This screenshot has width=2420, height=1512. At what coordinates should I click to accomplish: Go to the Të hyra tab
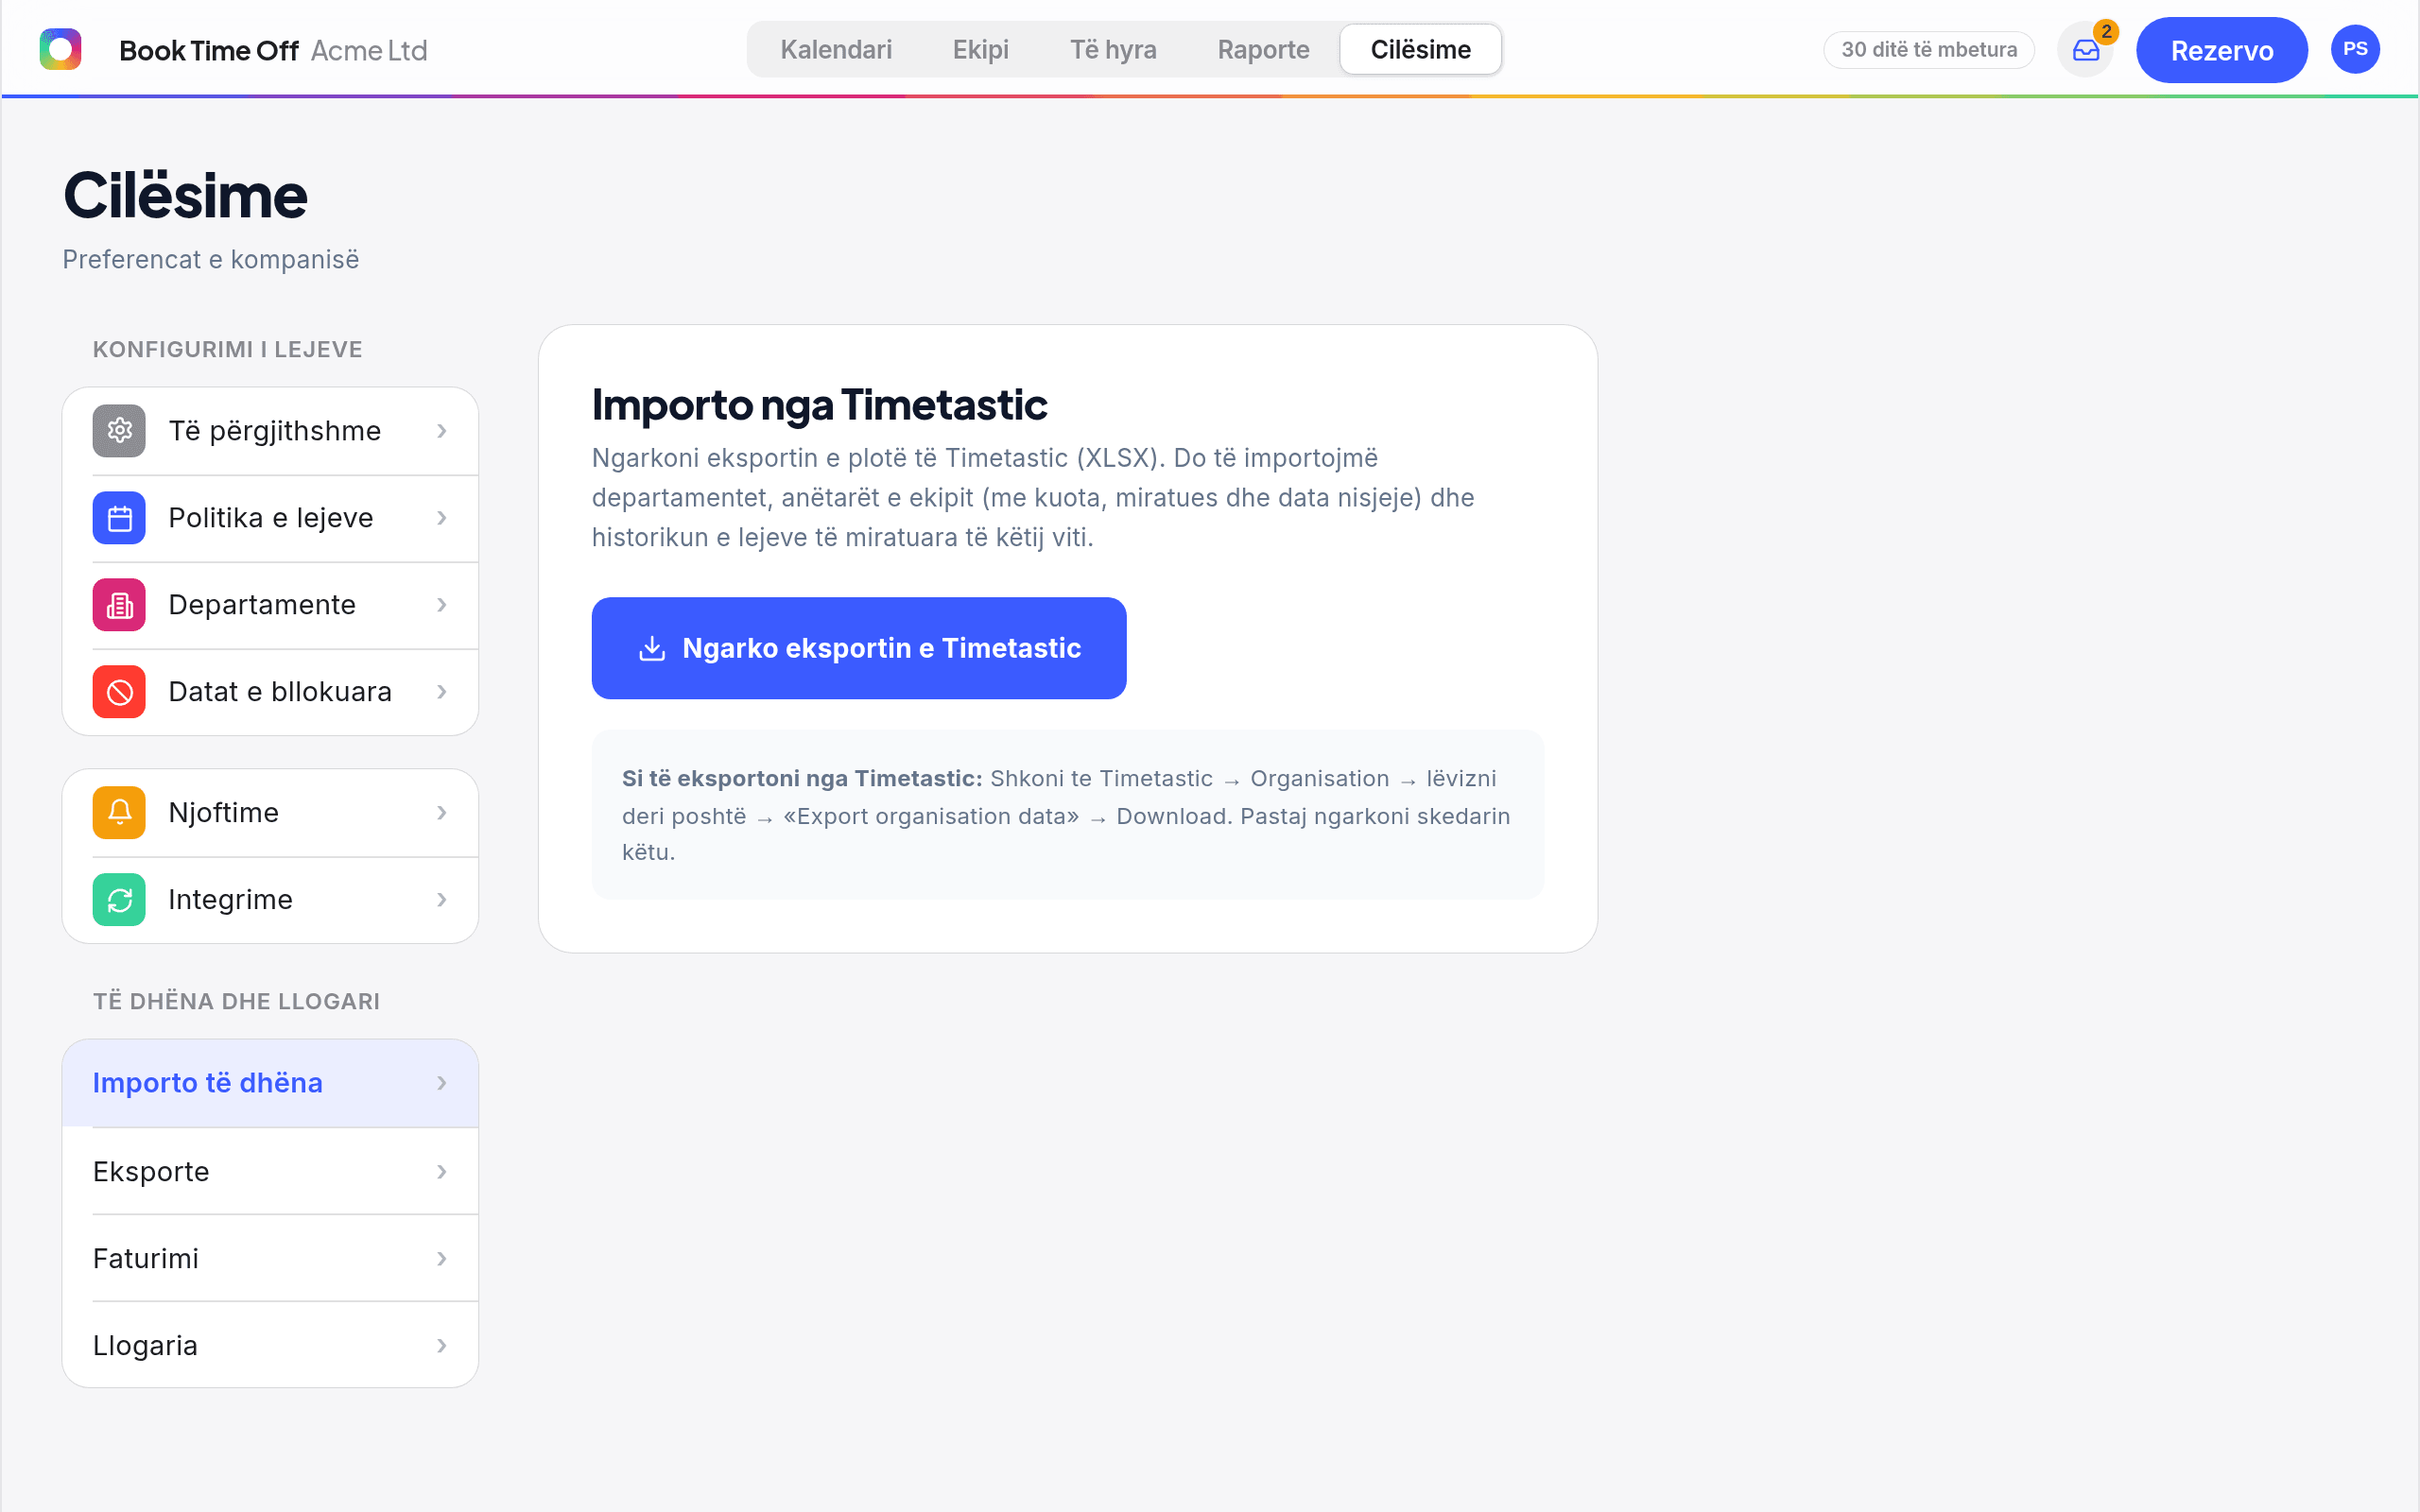click(1113, 50)
